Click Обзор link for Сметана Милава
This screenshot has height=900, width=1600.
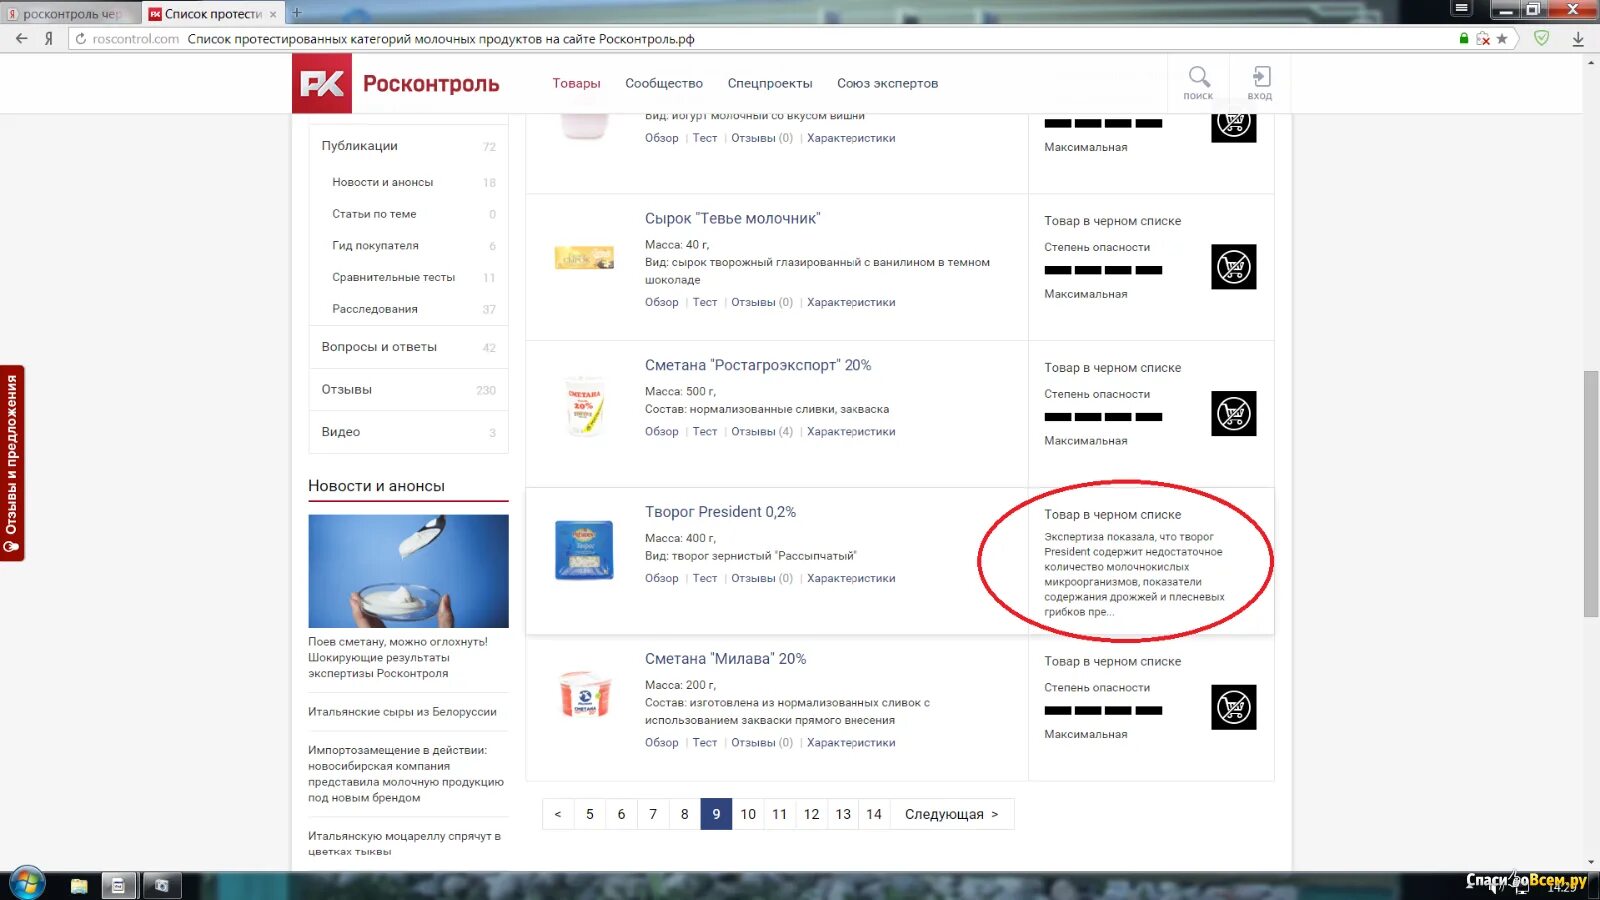[x=661, y=743]
